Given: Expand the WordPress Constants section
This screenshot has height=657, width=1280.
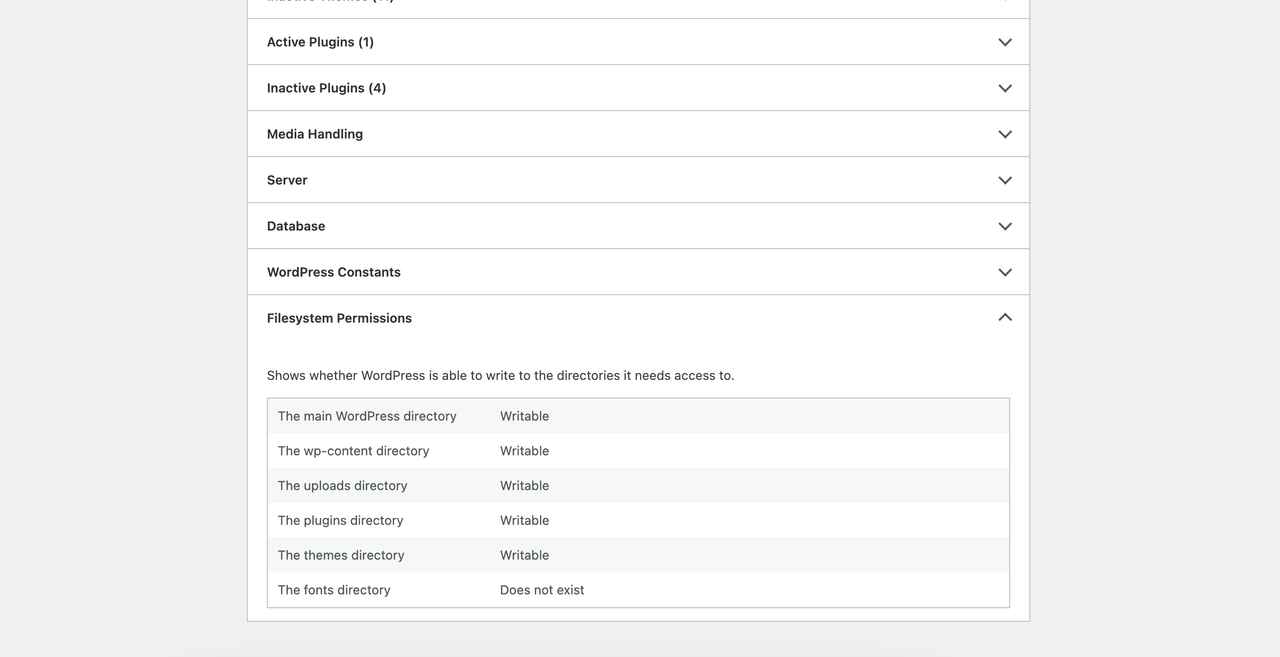Looking at the screenshot, I should tap(638, 272).
